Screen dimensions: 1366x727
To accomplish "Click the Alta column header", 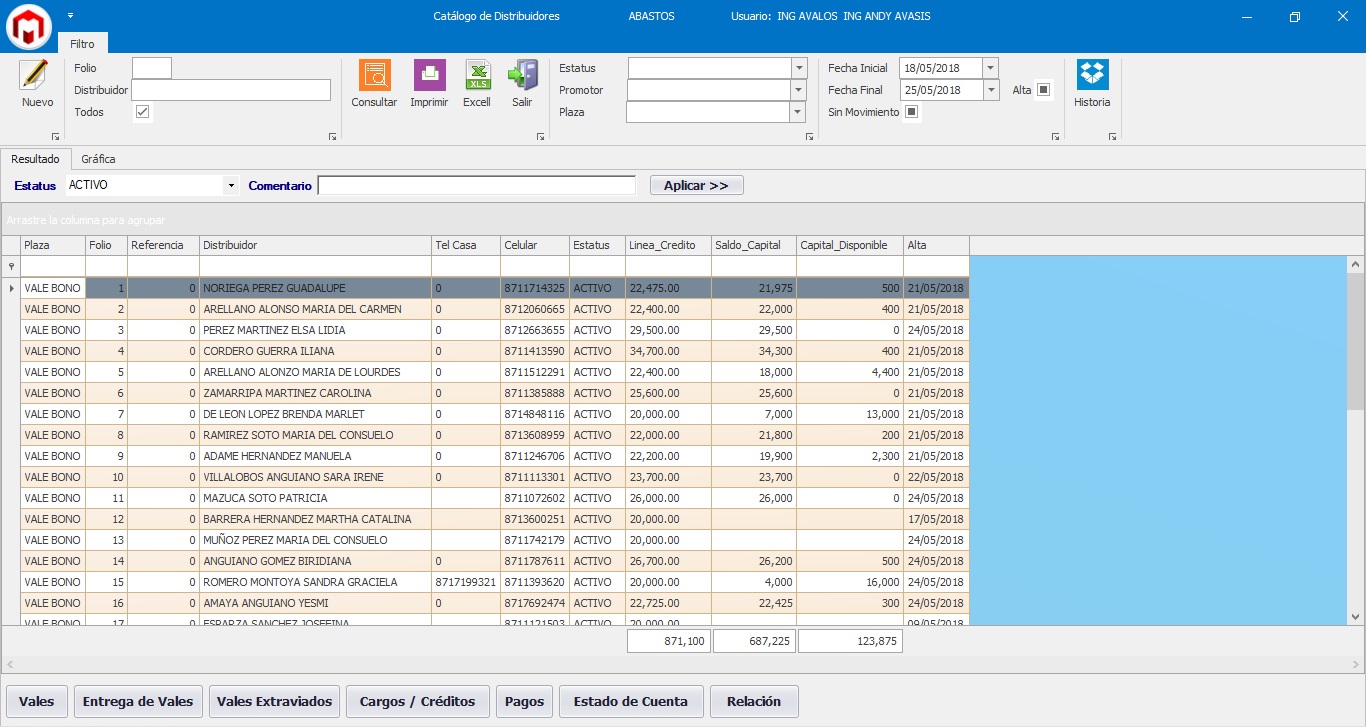I will click(x=936, y=245).
